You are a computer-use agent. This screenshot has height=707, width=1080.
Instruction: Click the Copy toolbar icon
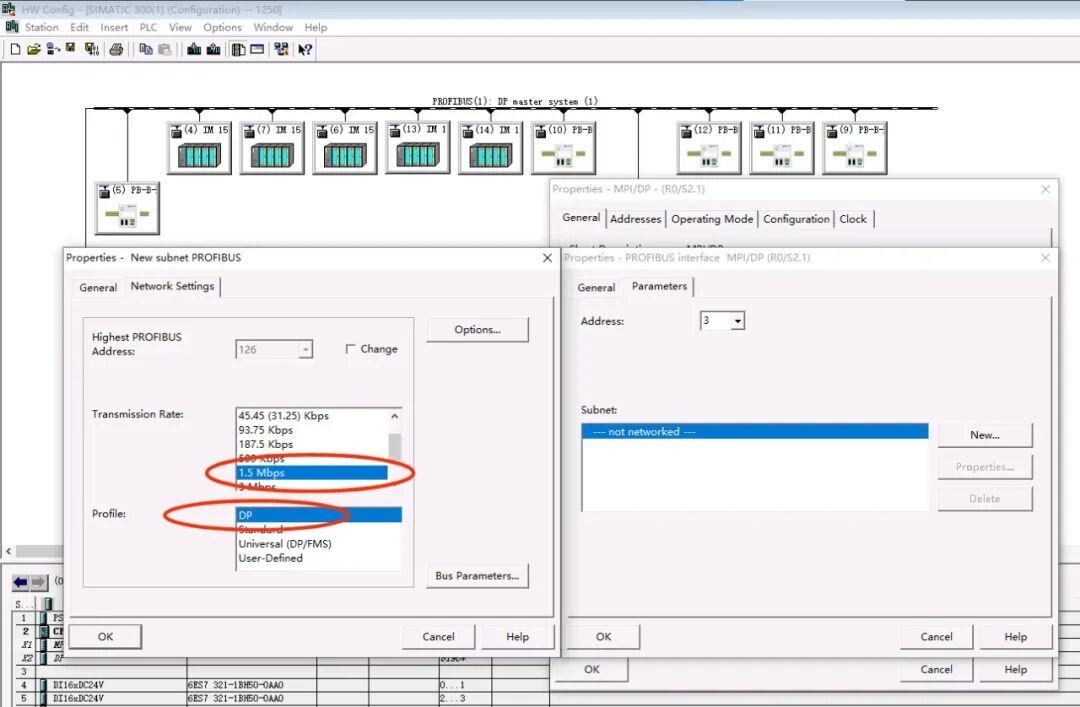point(145,49)
